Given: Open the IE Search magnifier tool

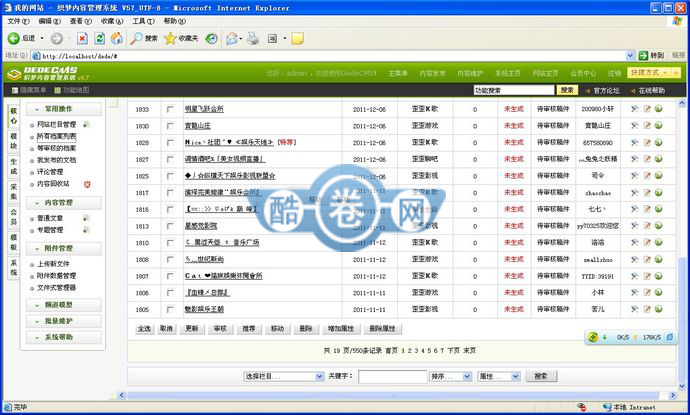Looking at the screenshot, I should (136, 39).
